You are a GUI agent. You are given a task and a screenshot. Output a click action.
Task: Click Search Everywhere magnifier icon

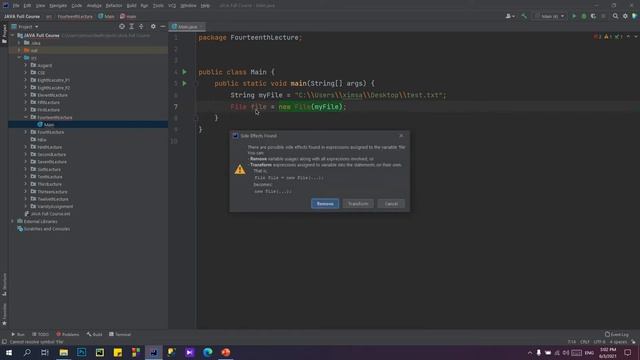click(616, 16)
